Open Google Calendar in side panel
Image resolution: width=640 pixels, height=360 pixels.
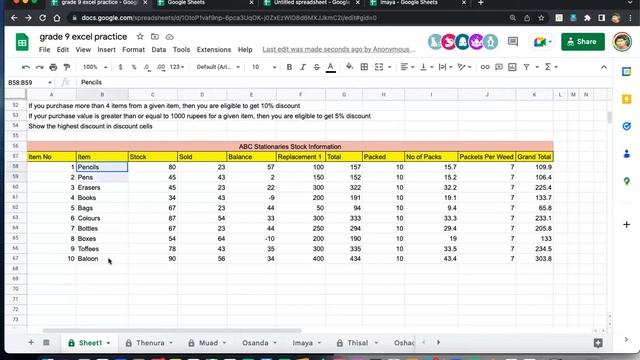[x=627, y=72]
